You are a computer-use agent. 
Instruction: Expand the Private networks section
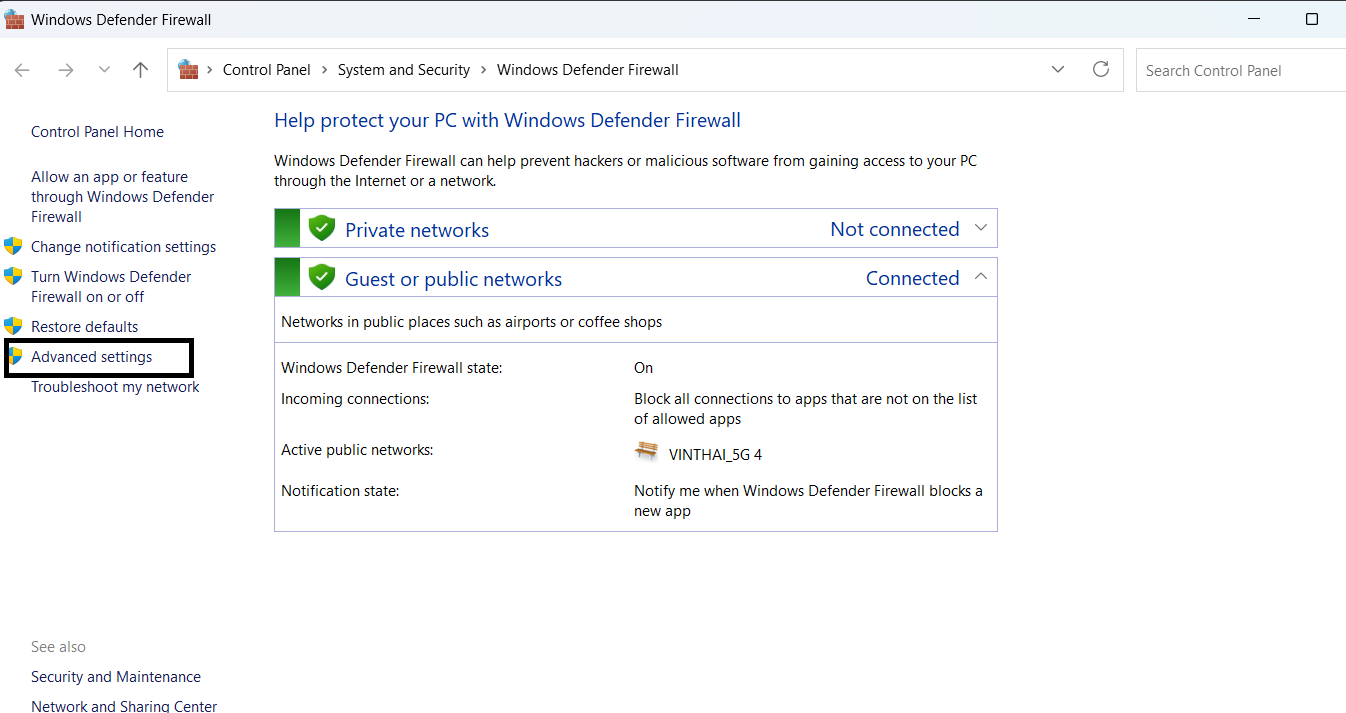pyautogui.click(x=981, y=228)
